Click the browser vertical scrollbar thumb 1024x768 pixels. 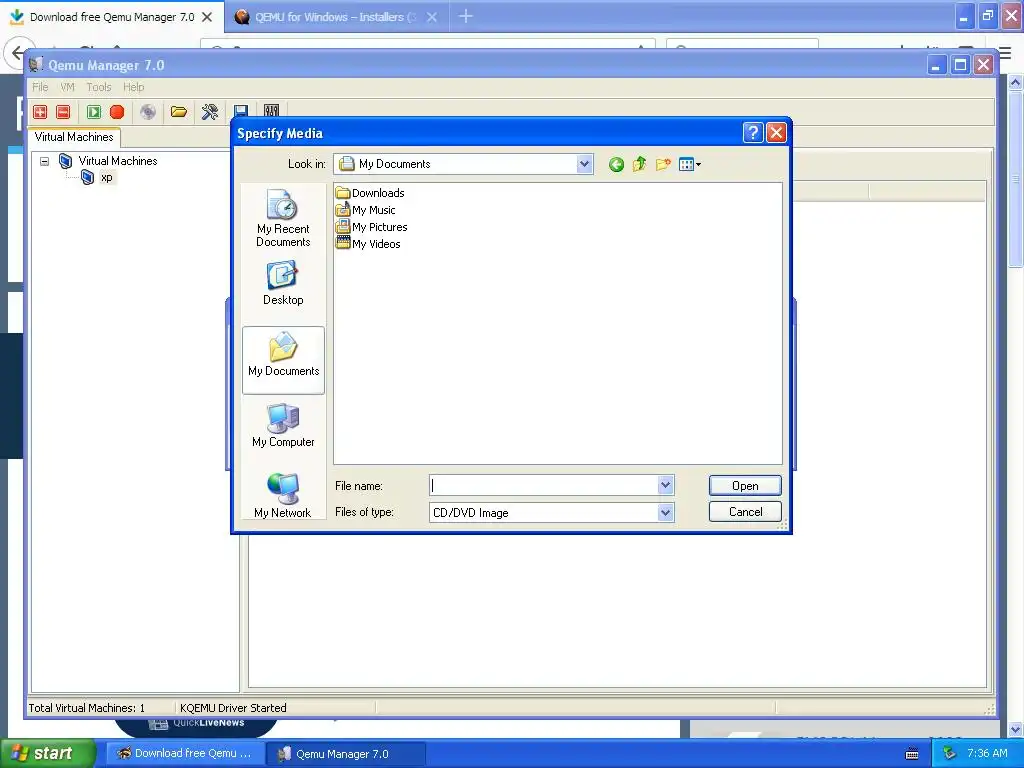point(1015,180)
